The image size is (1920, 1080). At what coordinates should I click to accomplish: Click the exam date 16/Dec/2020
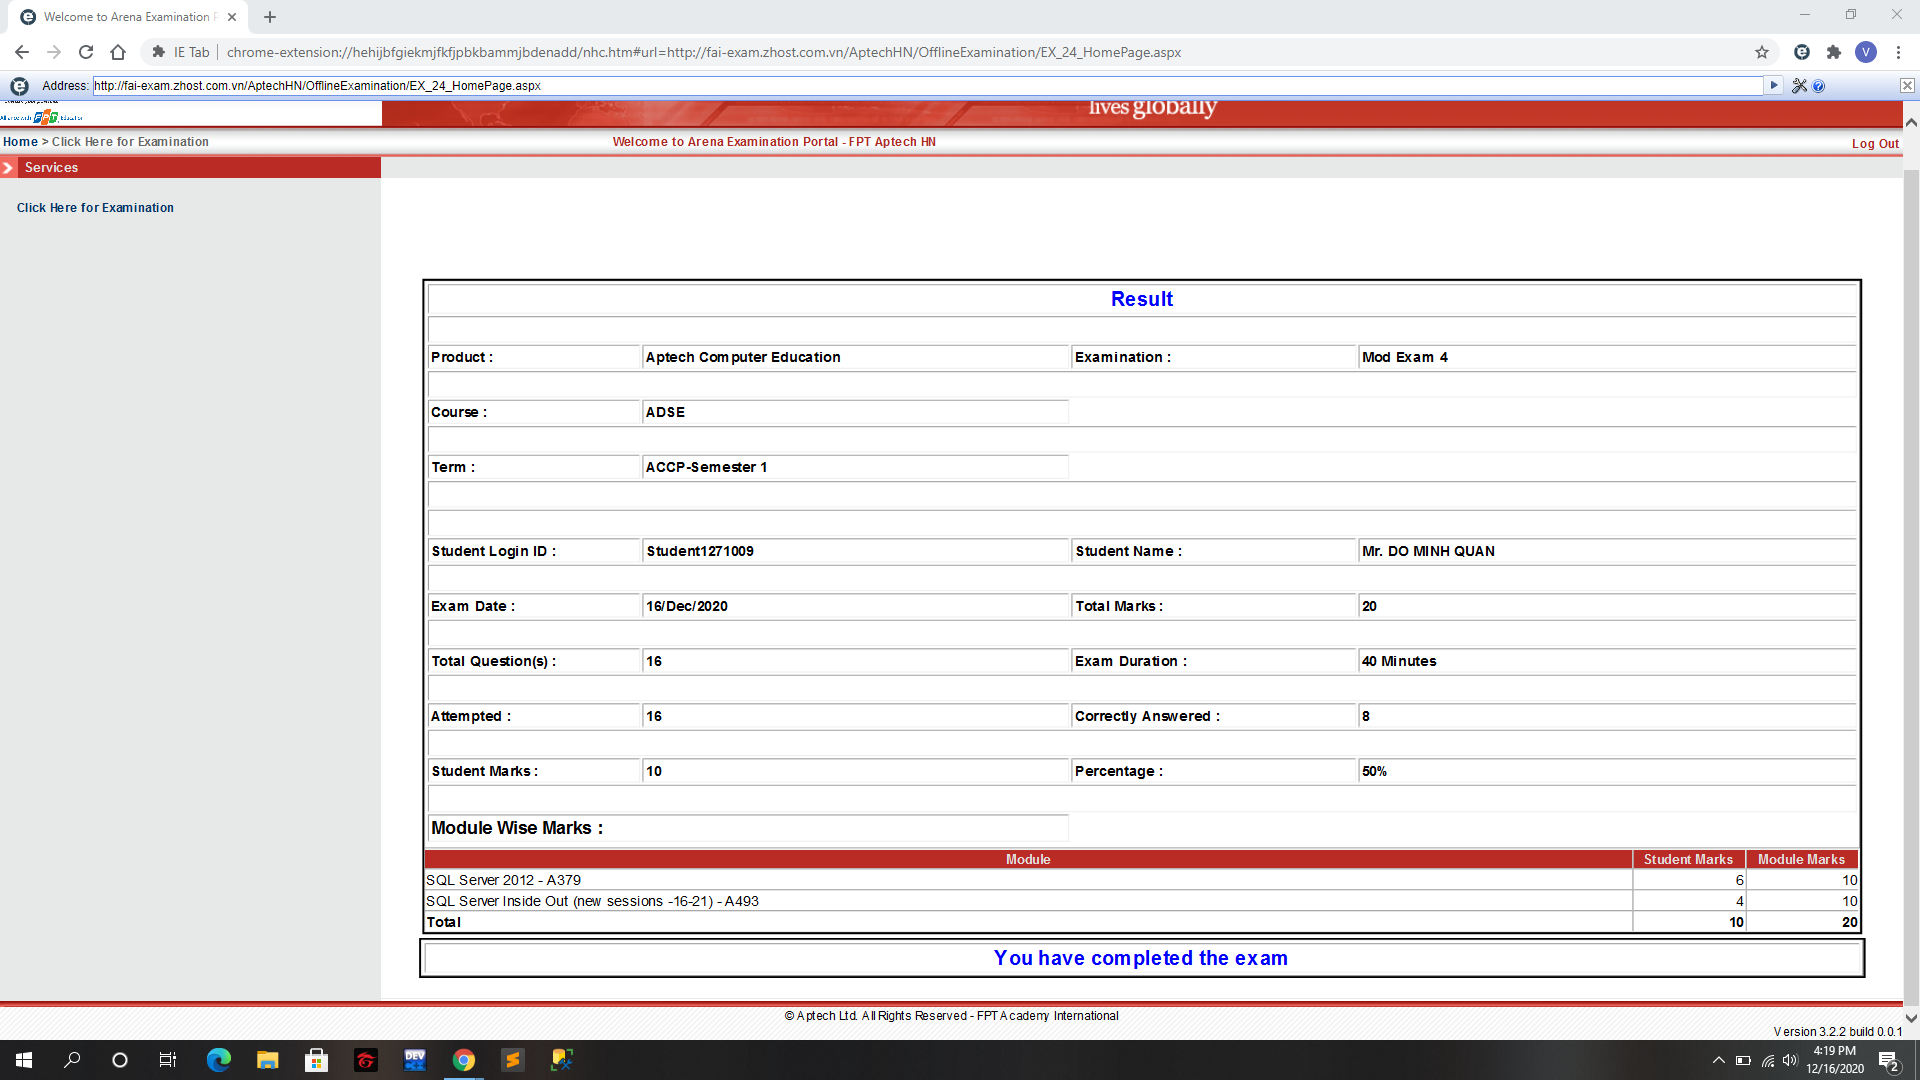[687, 606]
